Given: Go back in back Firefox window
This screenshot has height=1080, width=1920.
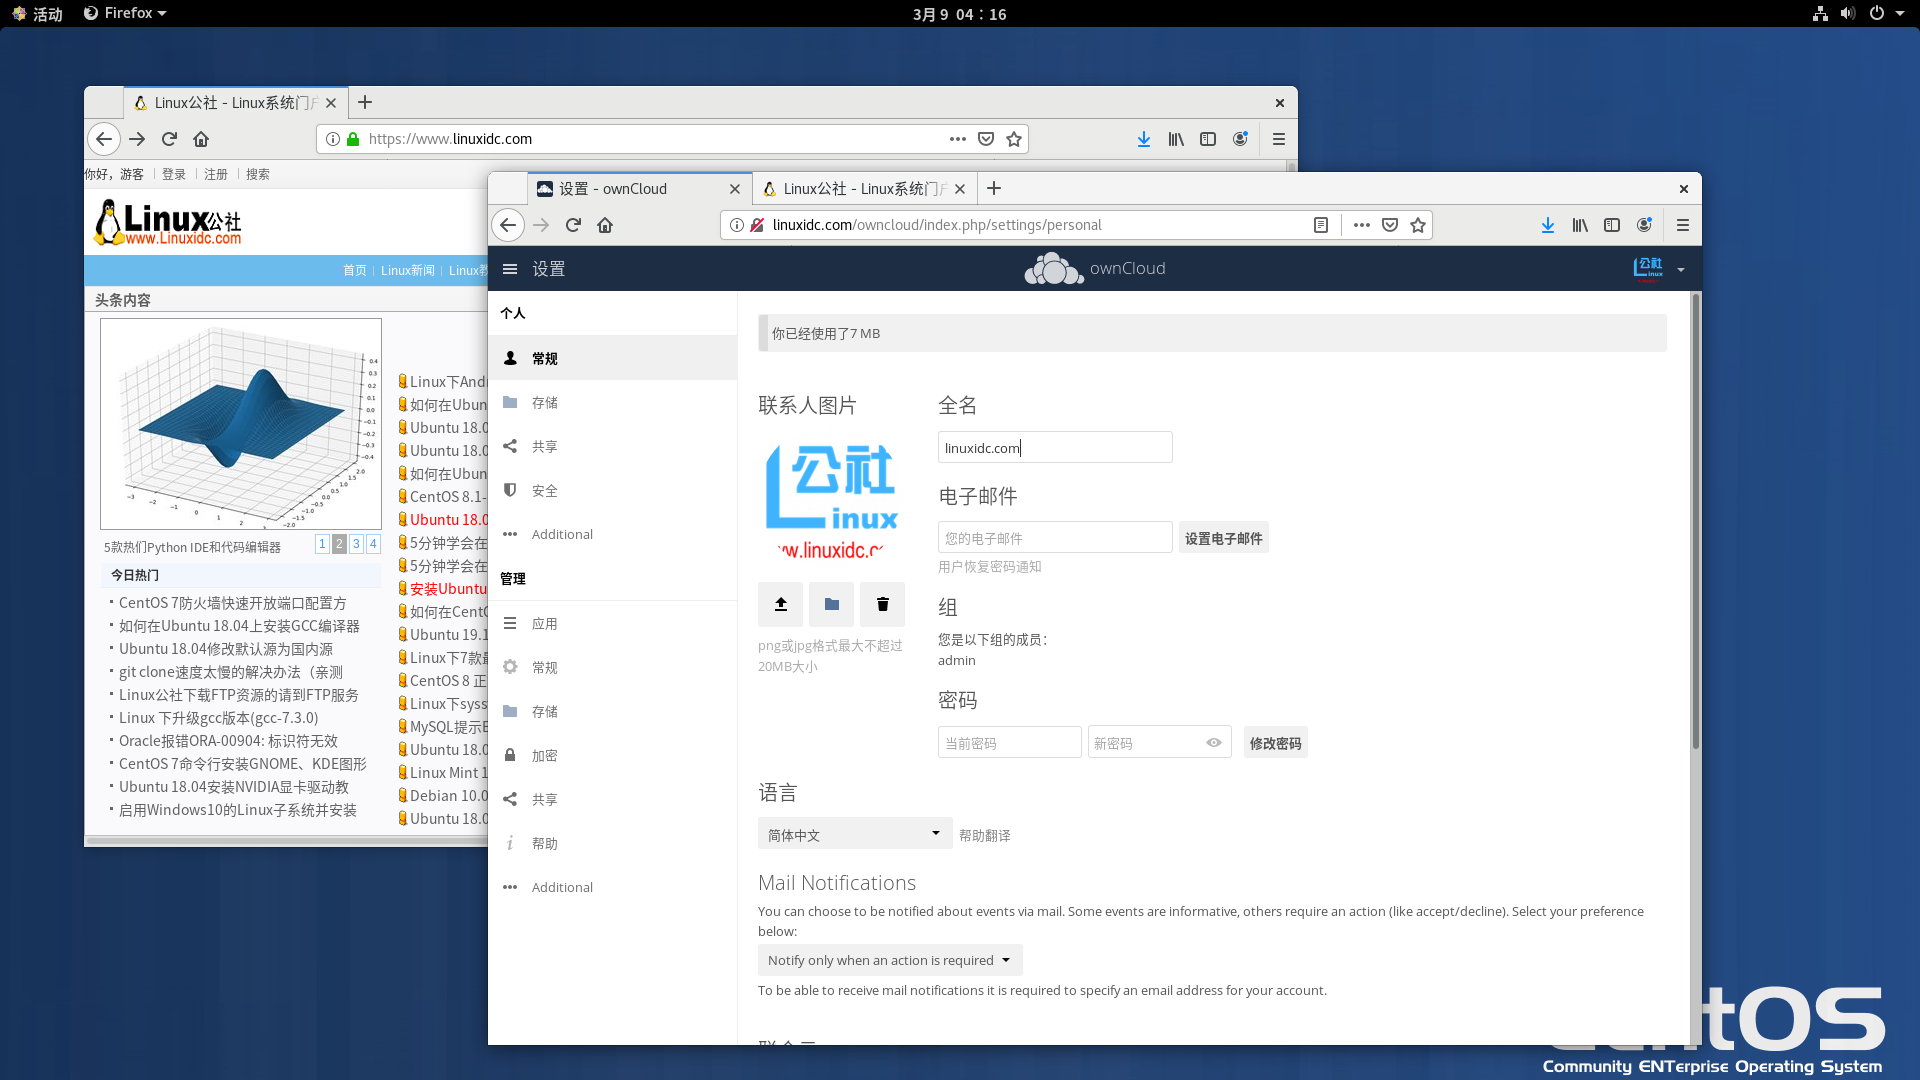Looking at the screenshot, I should 104,139.
